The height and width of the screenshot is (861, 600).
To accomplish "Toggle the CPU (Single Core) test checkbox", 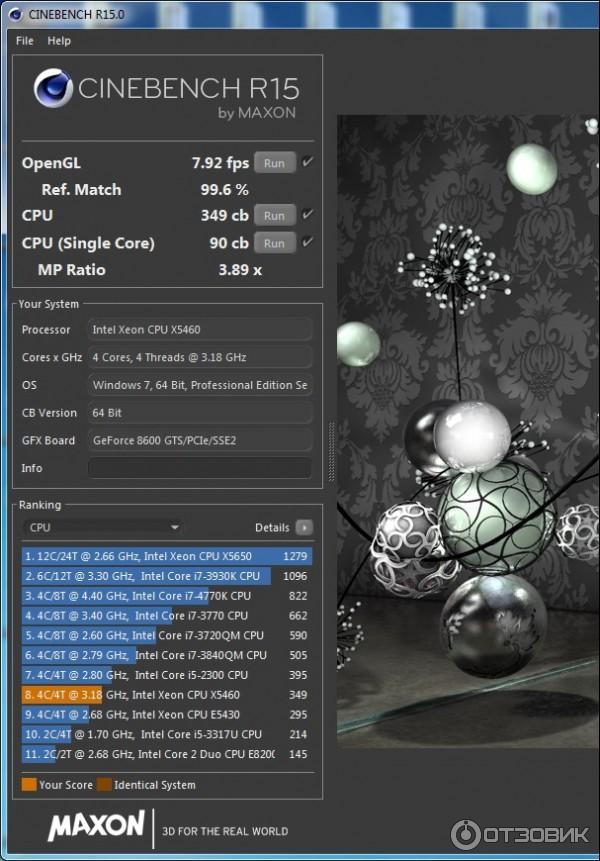I will (x=307, y=242).
